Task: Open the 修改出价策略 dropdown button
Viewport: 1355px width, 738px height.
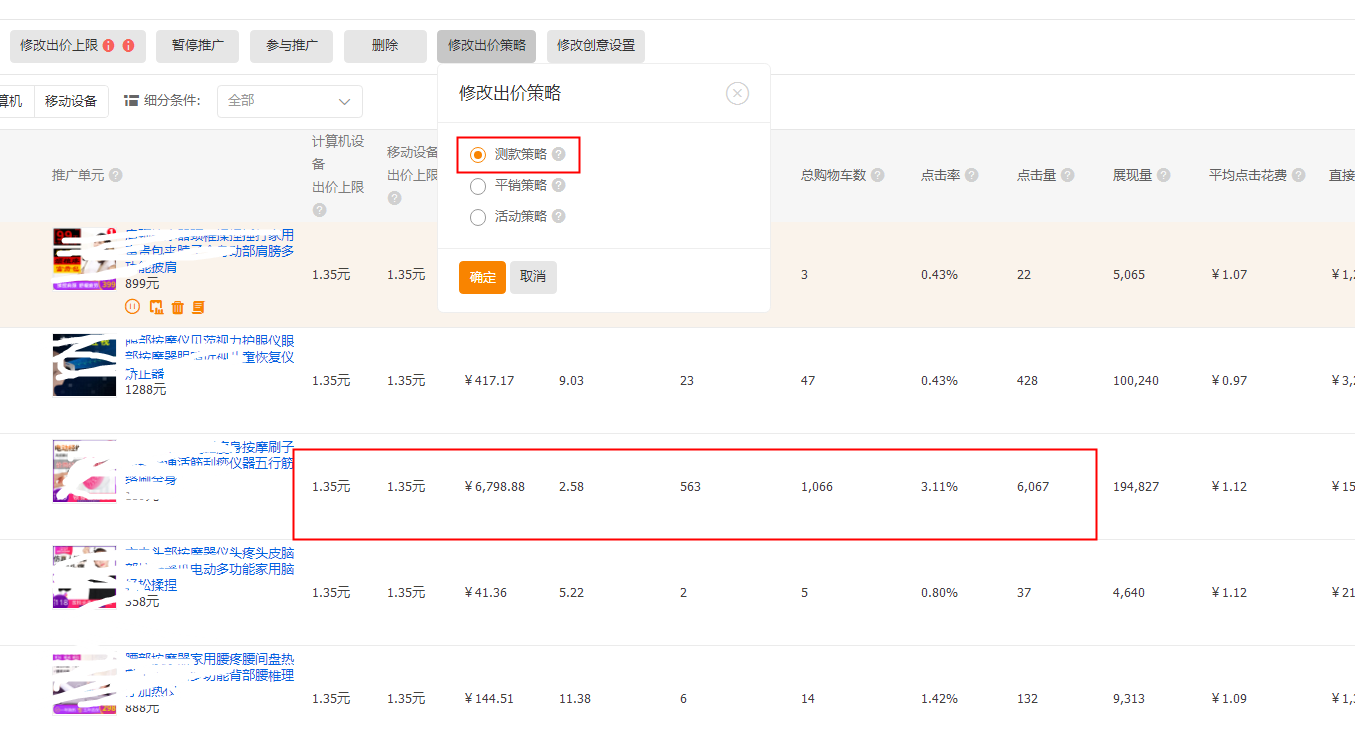Action: tap(486, 46)
